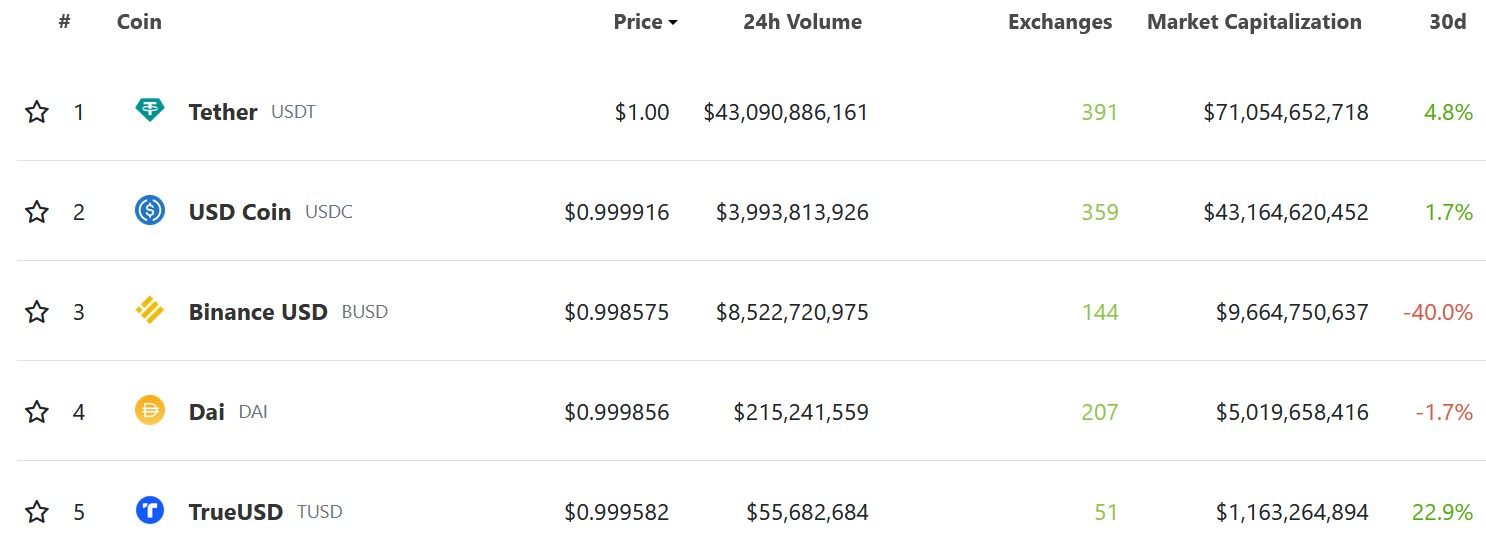Open the Binance USD name link
Image resolution: width=1486 pixels, height=546 pixels.
click(x=258, y=312)
